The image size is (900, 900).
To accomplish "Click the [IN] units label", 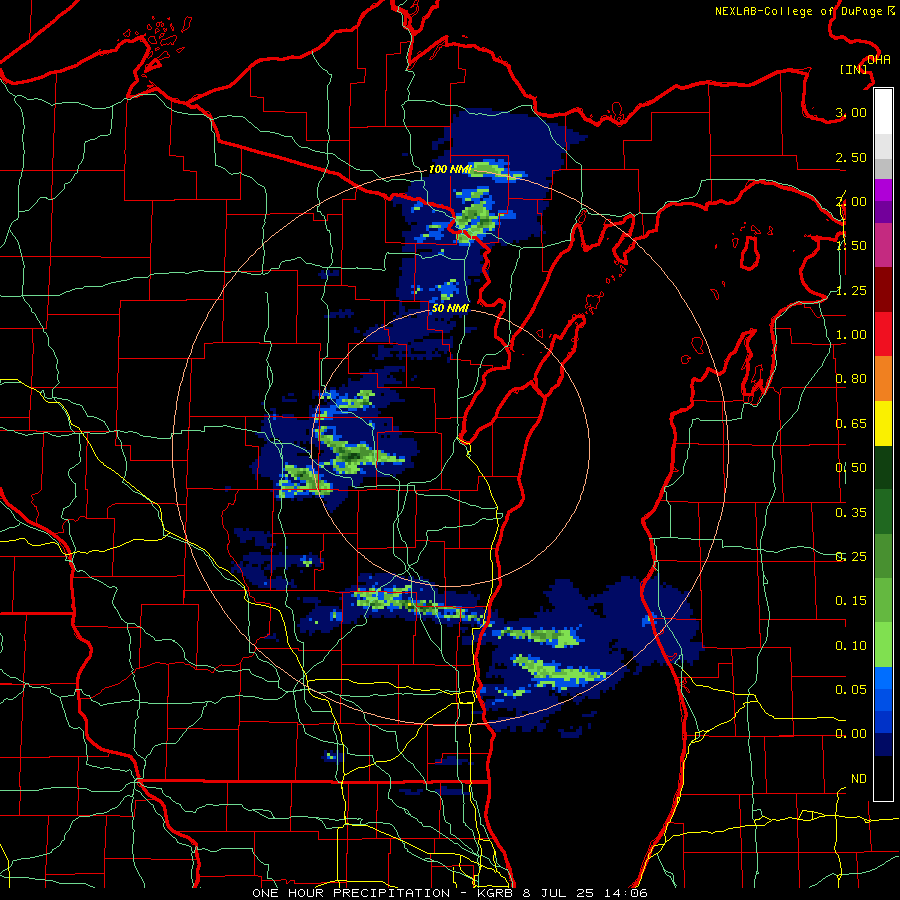I will coord(854,69).
